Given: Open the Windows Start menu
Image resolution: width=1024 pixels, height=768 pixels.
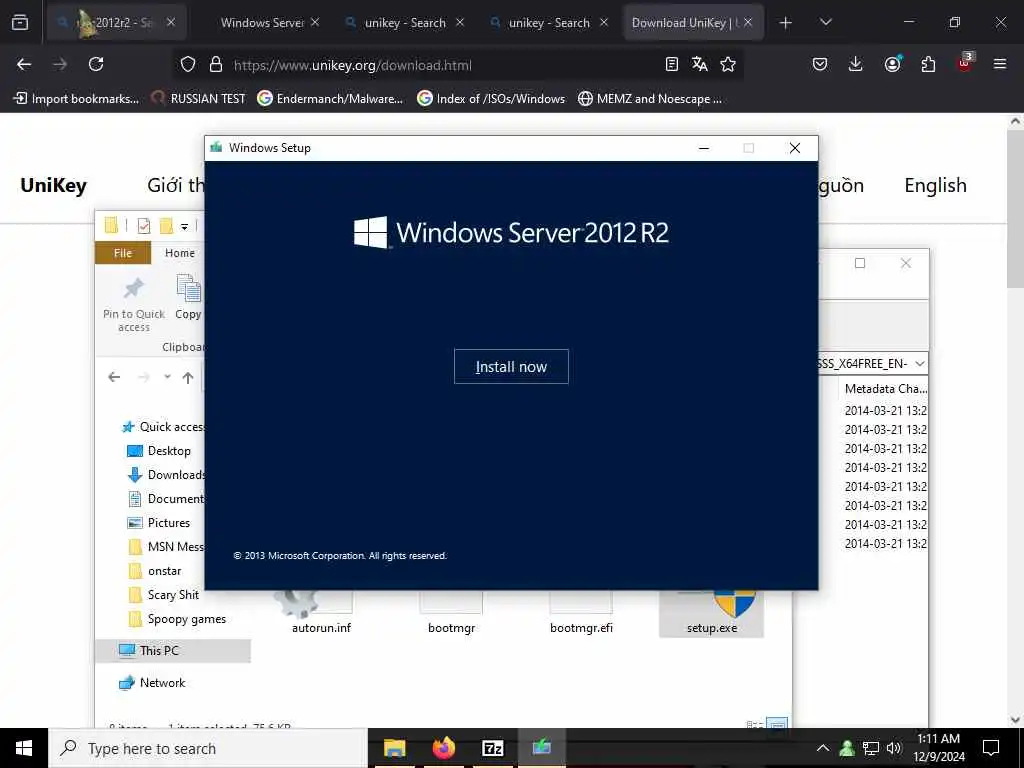Looking at the screenshot, I should tap(24, 748).
